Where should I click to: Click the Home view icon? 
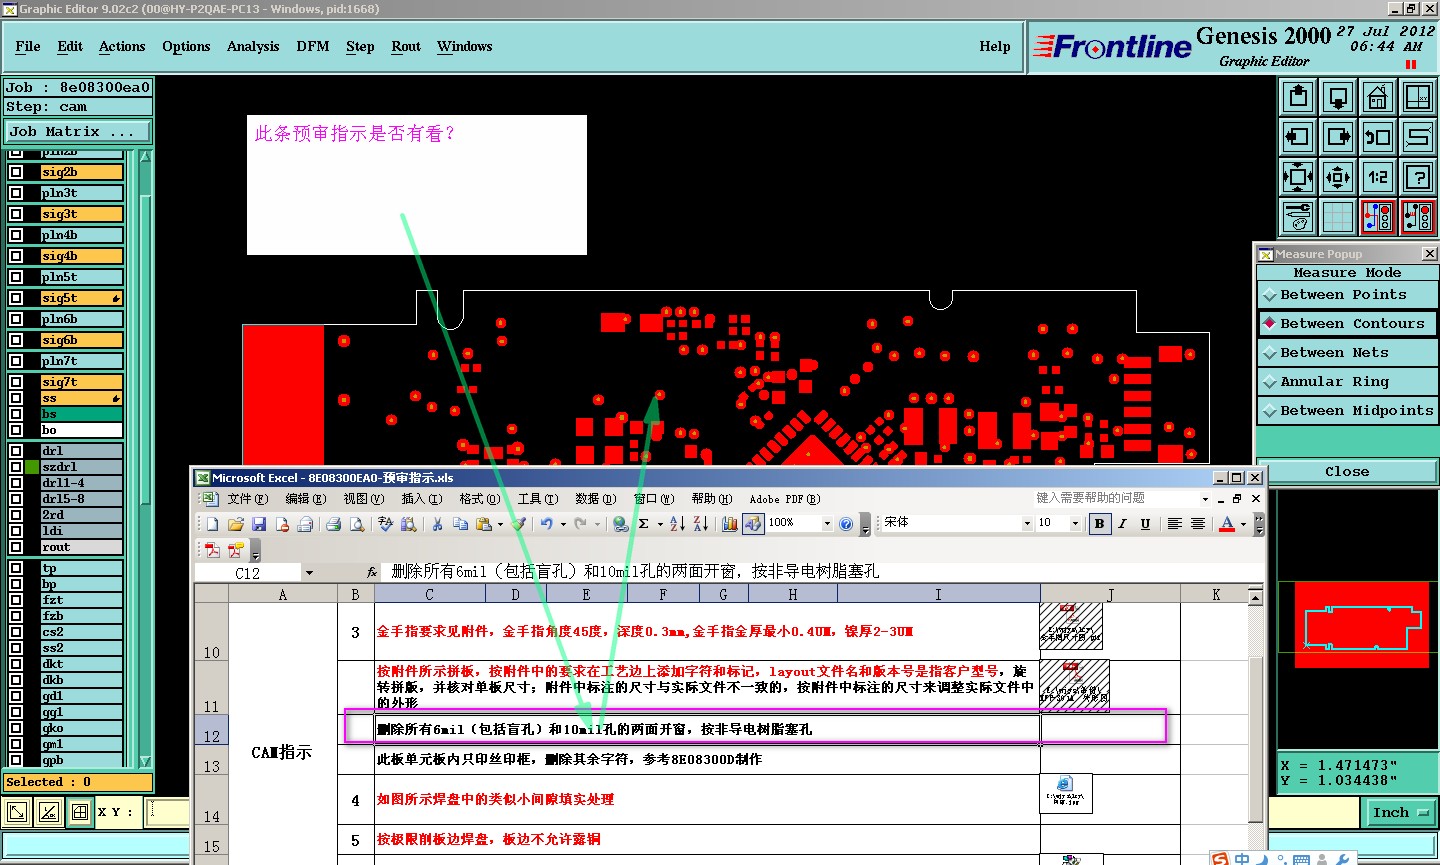click(1378, 98)
